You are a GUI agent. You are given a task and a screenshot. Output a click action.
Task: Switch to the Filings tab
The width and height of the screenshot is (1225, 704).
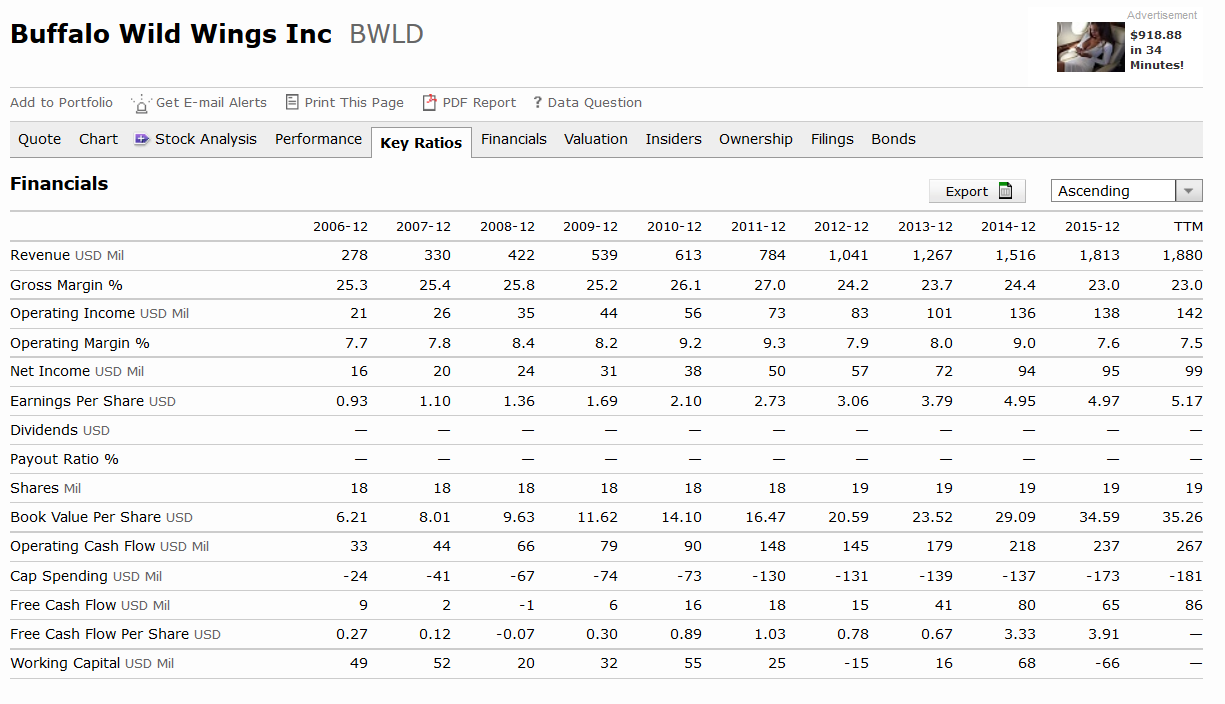(x=832, y=139)
